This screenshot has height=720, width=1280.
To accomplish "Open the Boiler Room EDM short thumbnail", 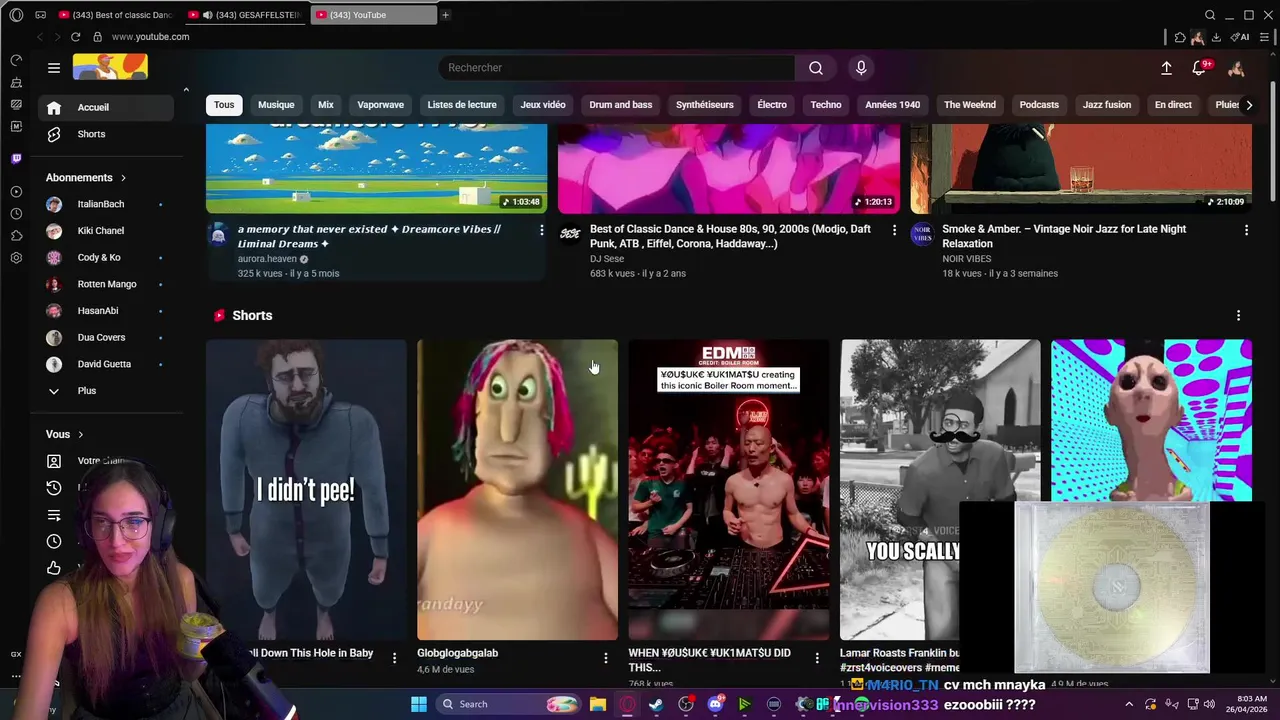I will 729,490.
